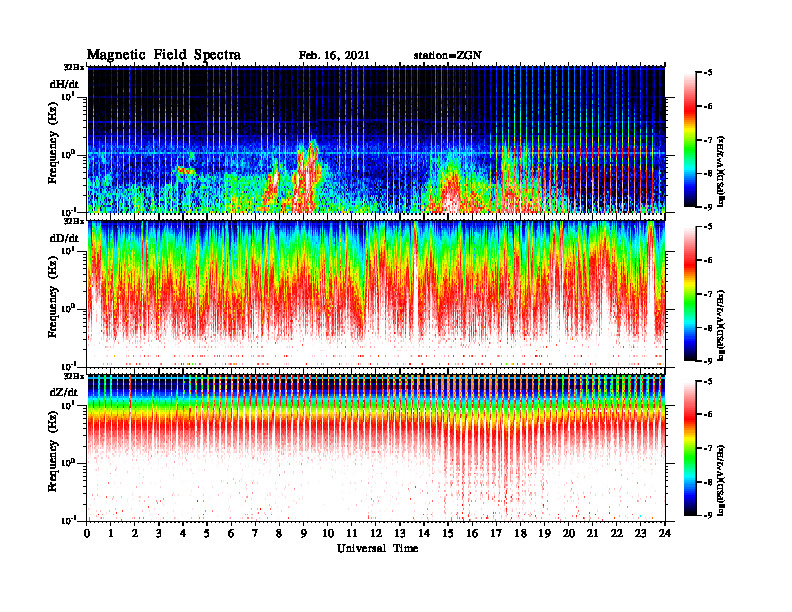Viewport: 792px width, 612px height.
Task: Click the -9 value on the dH/dt color bar
Action: 708,207
